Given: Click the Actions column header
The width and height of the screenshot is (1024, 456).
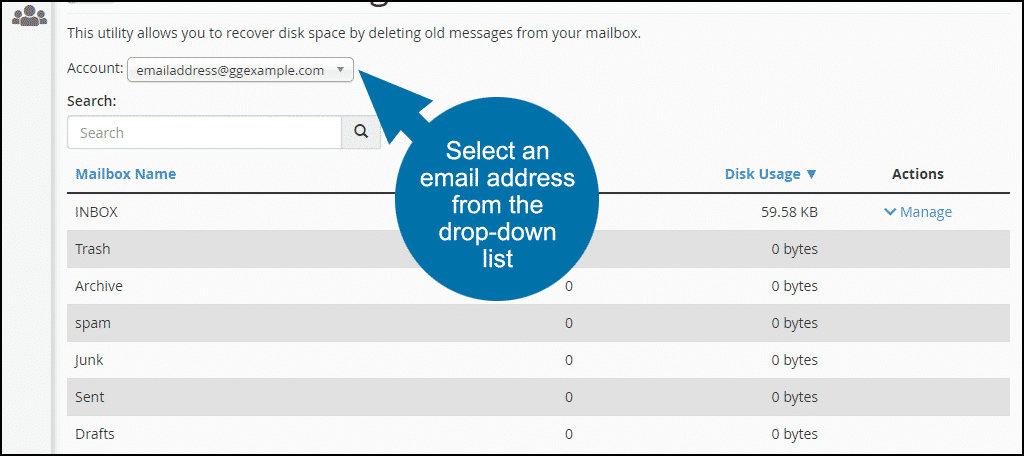Looking at the screenshot, I should pos(918,174).
